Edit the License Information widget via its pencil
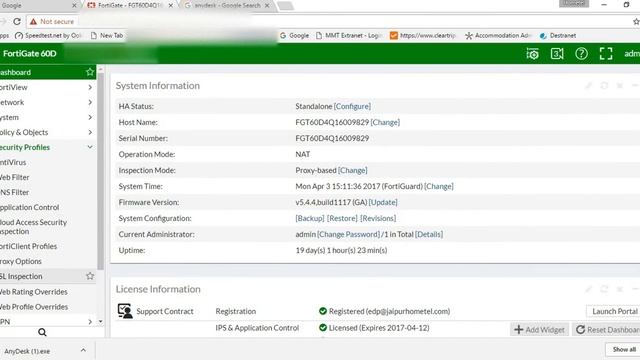The image size is (640, 360). coord(589,289)
